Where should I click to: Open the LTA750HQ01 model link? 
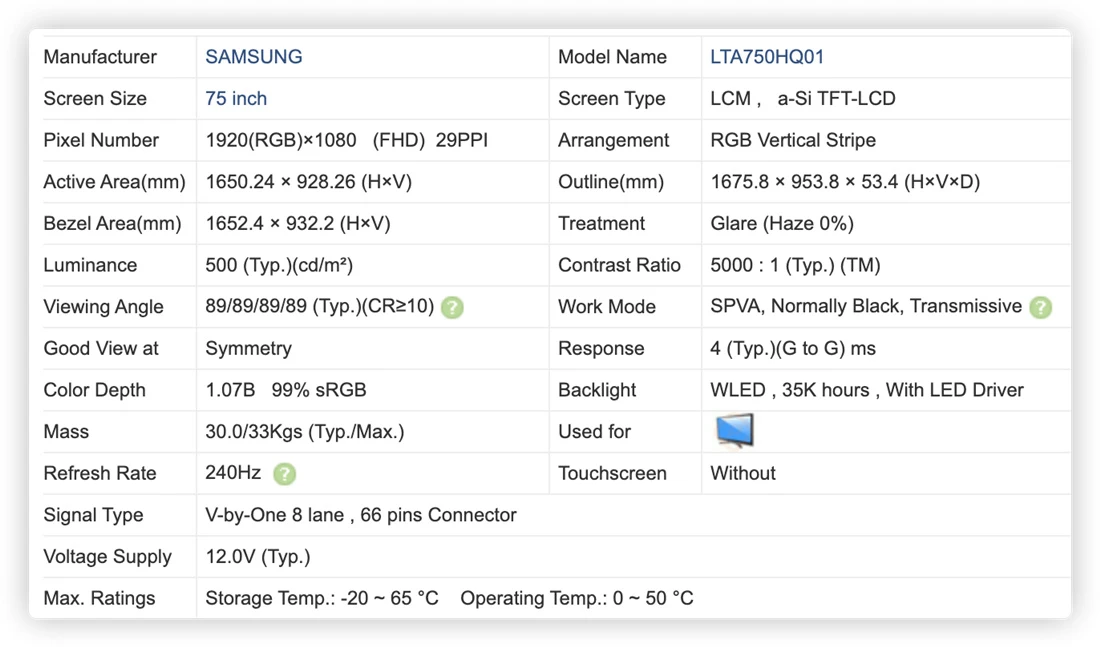point(767,57)
